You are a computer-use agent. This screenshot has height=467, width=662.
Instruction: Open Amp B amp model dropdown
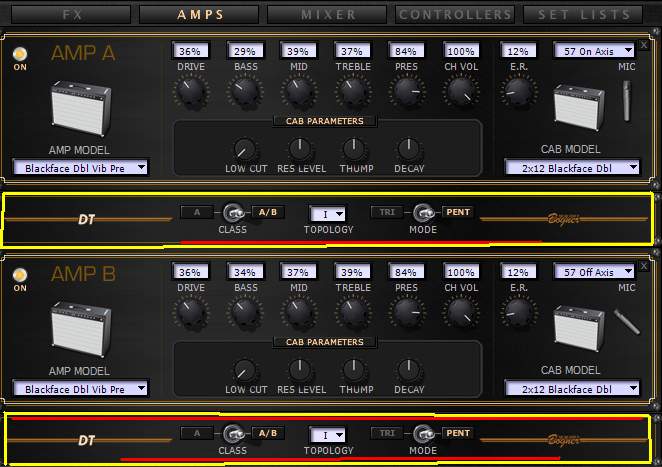click(81, 389)
